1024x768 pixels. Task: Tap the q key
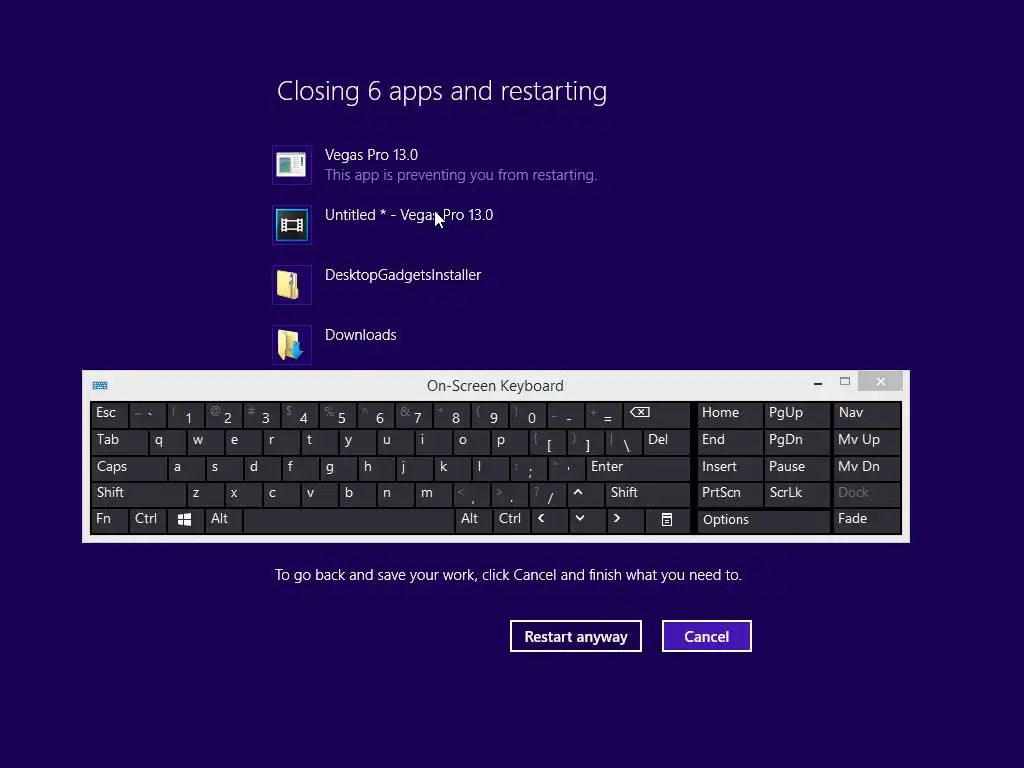click(167, 441)
